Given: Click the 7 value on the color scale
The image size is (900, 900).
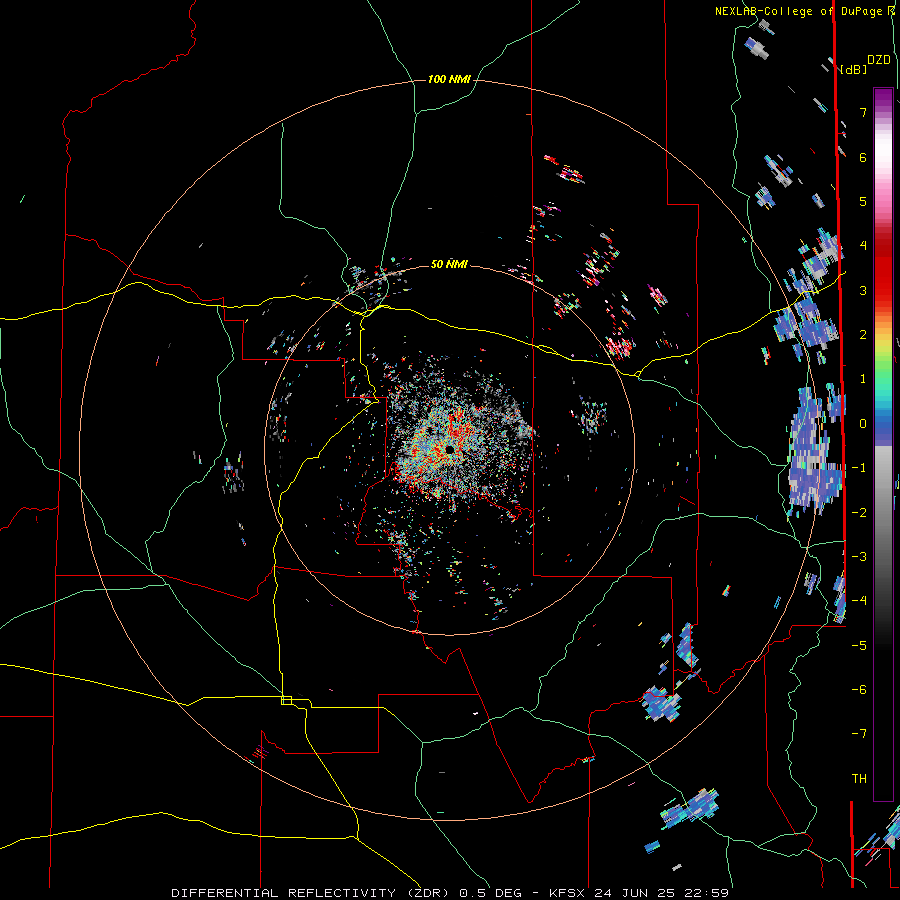Looking at the screenshot, I should click(x=863, y=112).
